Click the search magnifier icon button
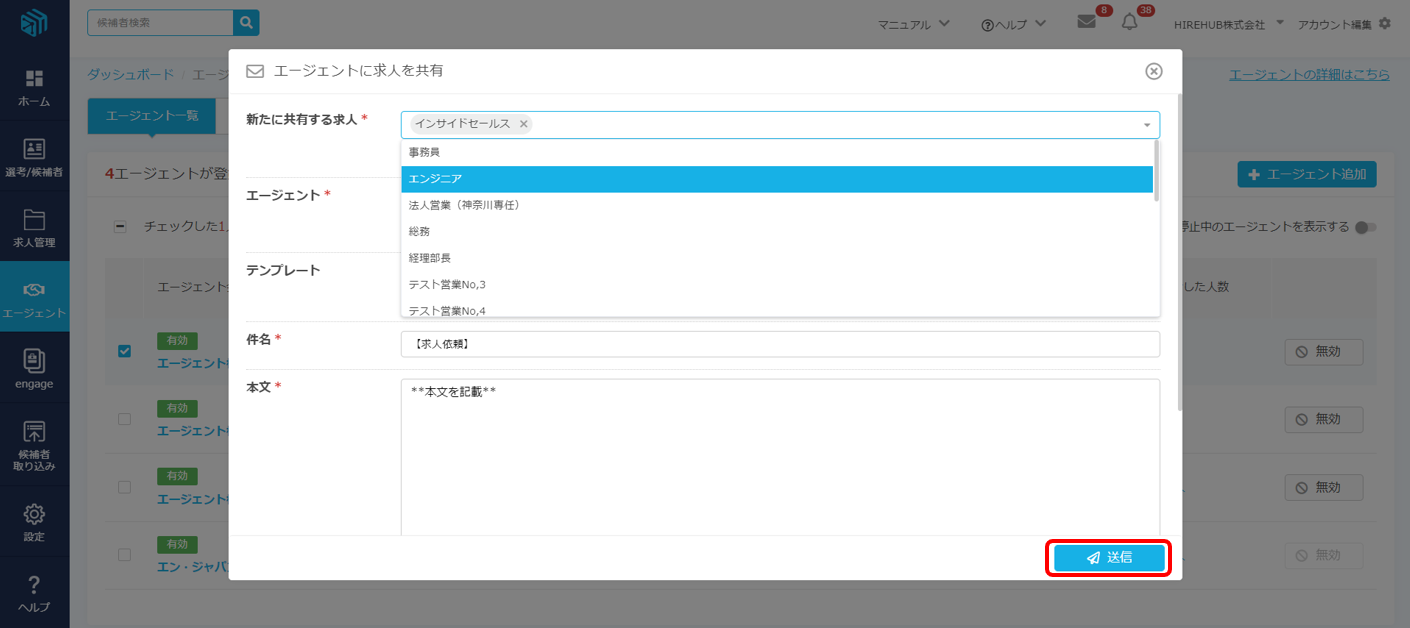 click(x=245, y=22)
